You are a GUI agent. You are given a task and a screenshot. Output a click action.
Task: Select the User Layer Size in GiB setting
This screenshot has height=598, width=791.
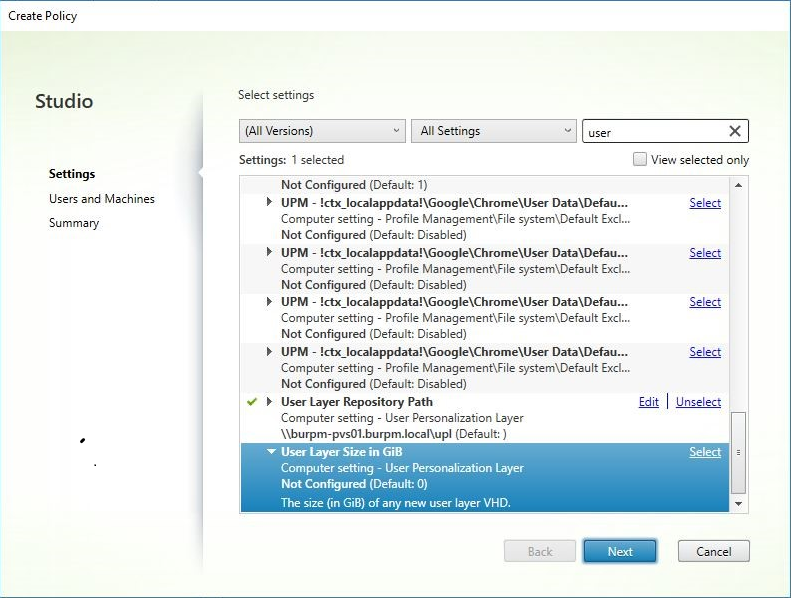(705, 452)
